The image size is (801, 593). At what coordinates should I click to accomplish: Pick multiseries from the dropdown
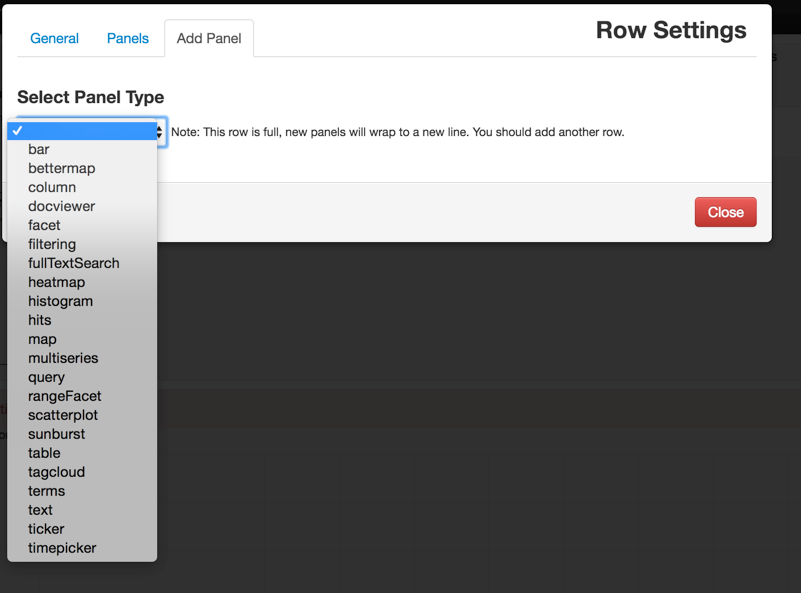click(82, 358)
